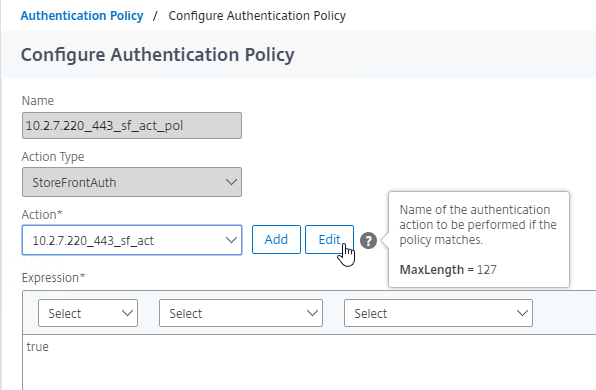Click the MaxLength = 127 tooltip text

(x=448, y=270)
